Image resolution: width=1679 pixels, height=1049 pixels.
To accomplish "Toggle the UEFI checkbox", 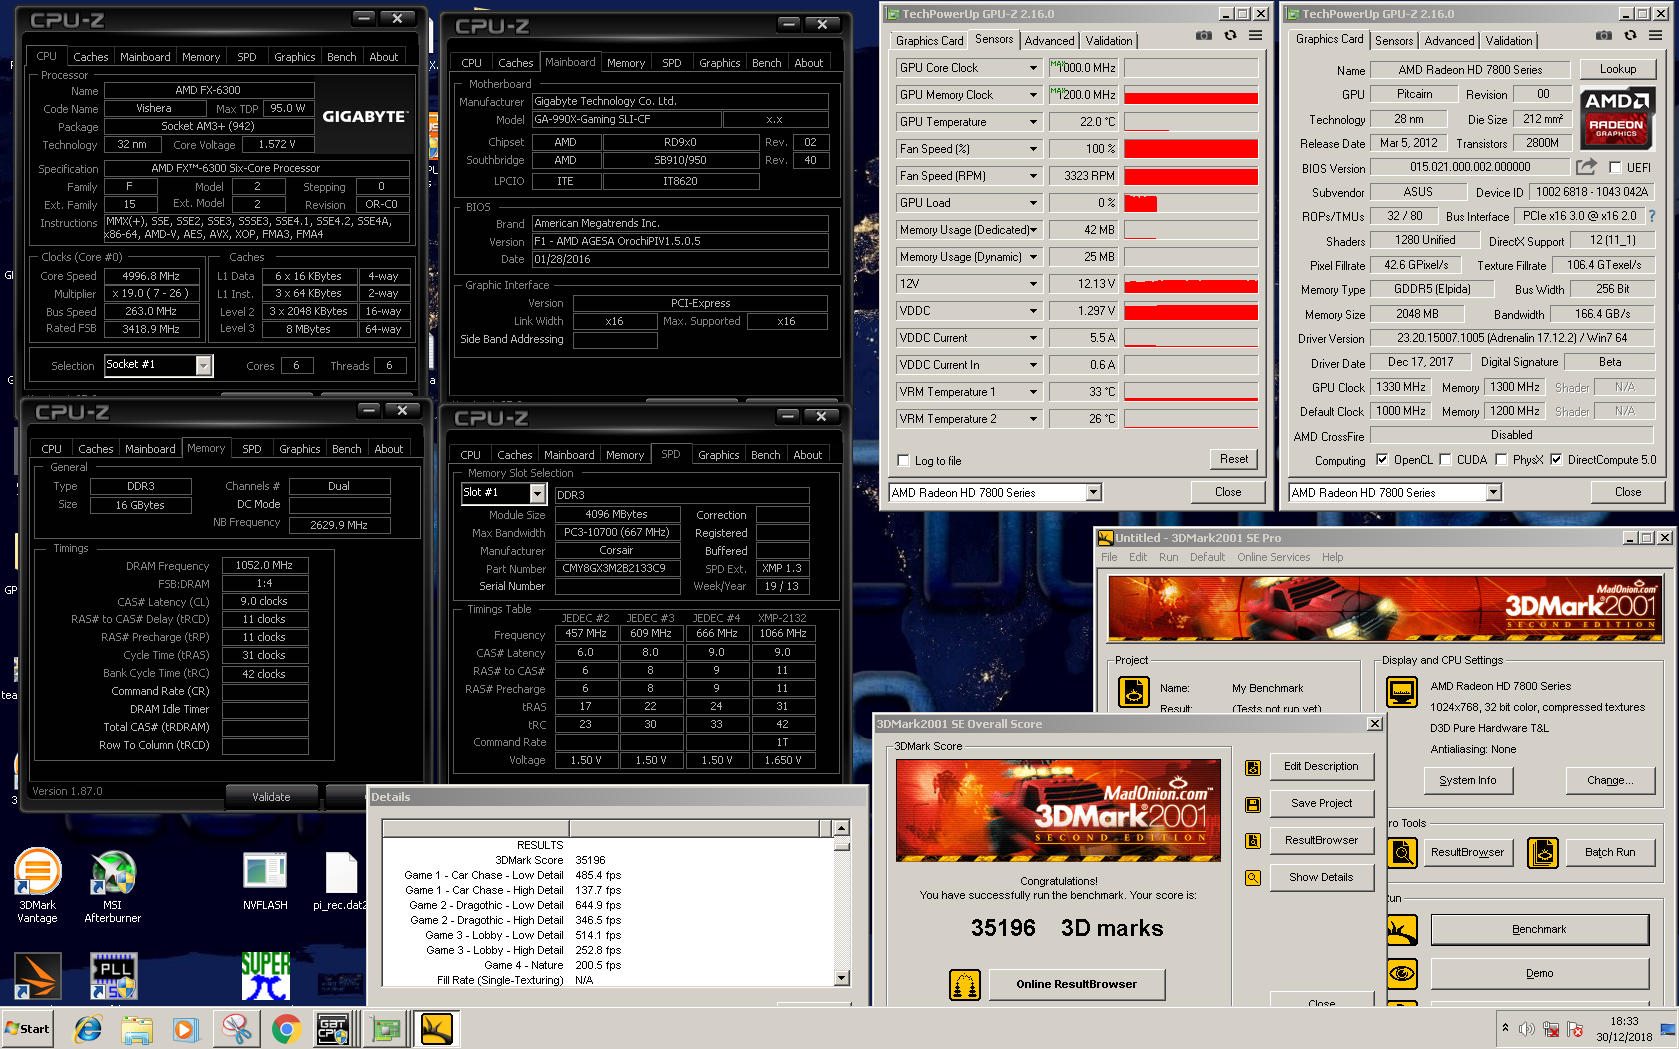I will 1615,167.
